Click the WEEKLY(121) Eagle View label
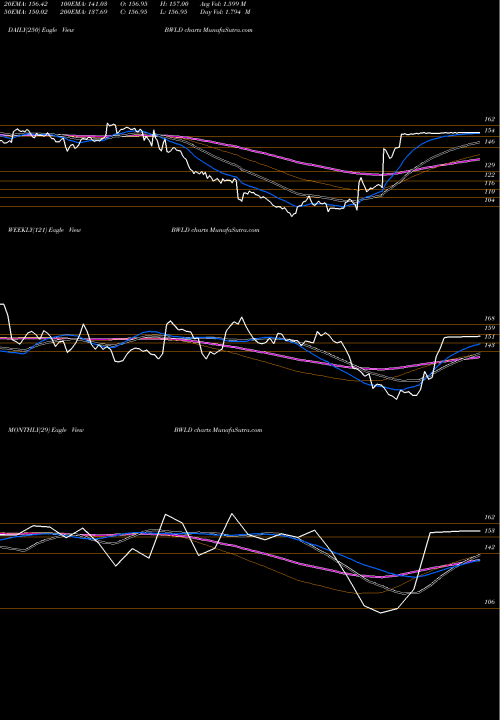This screenshot has width=500, height=720. [x=44, y=230]
